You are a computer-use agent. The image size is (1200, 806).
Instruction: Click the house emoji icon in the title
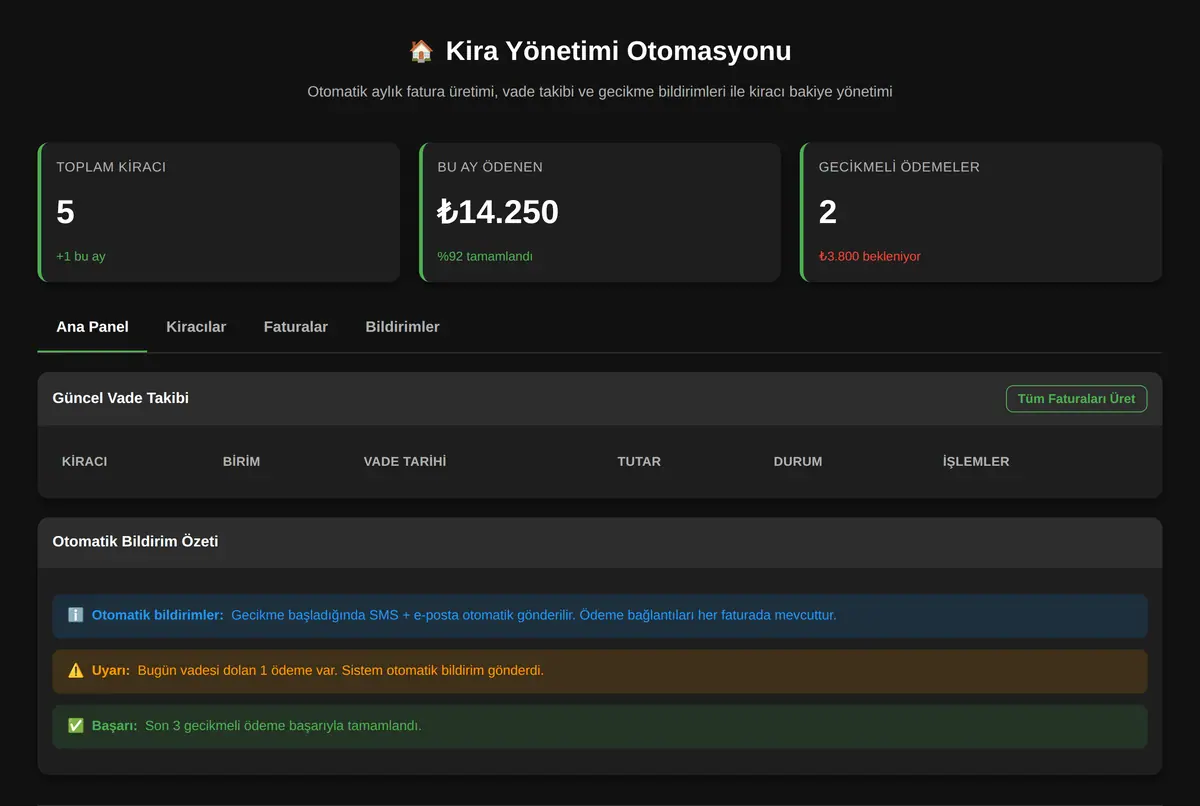(x=421, y=51)
